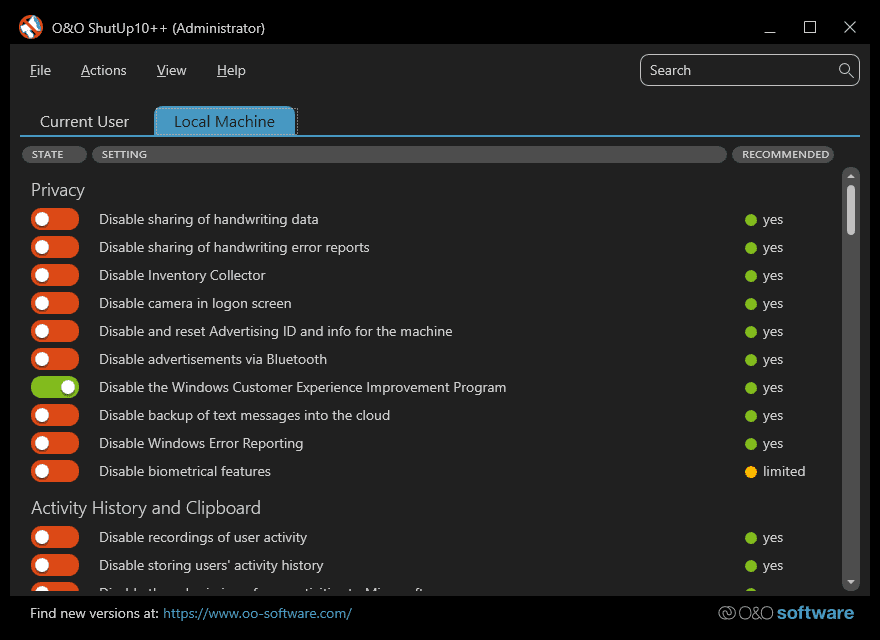Open the Actions menu

pyautogui.click(x=104, y=70)
